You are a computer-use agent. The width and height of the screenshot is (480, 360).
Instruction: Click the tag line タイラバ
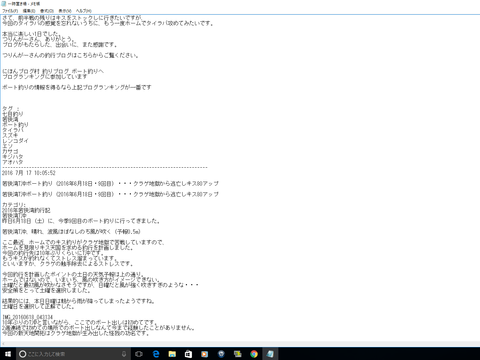click(x=13, y=130)
